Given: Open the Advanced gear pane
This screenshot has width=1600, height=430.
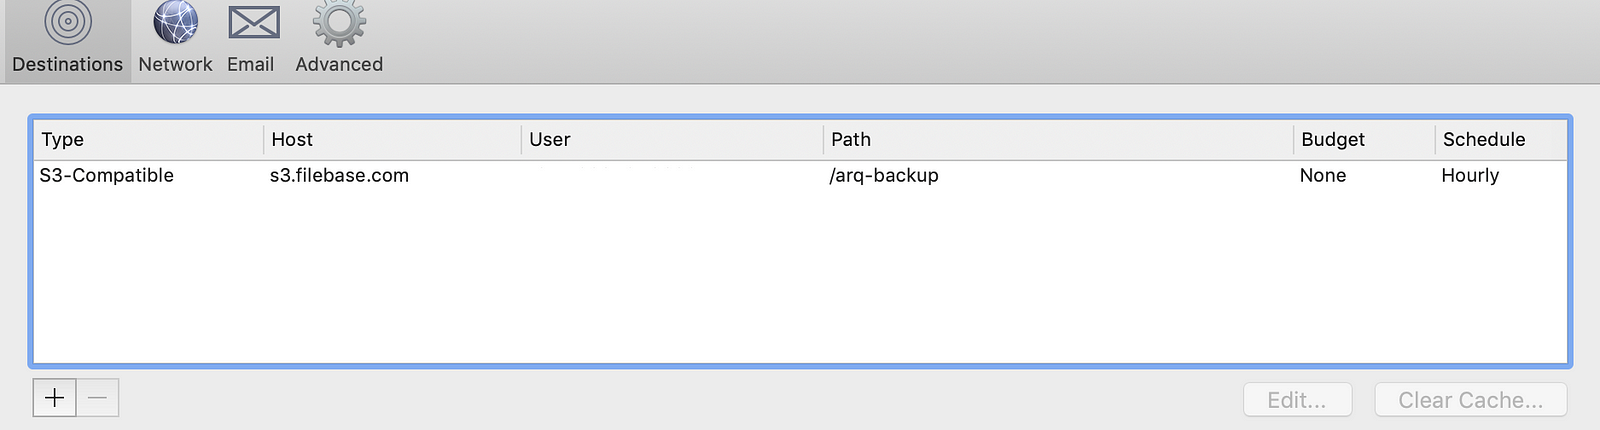Looking at the screenshot, I should (x=339, y=40).
